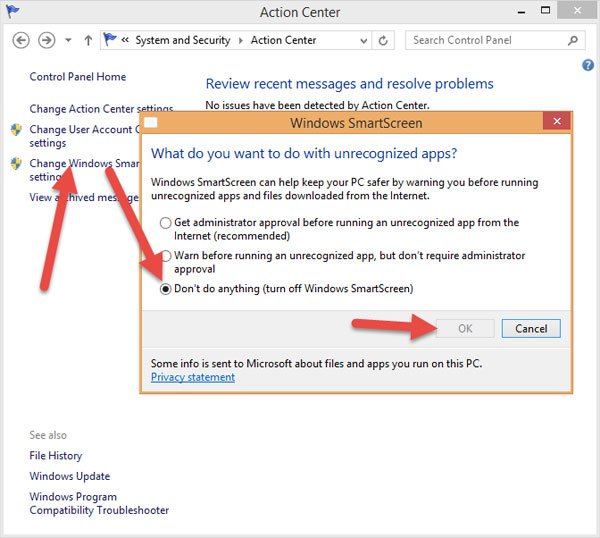
Task: Open View archived messages
Action: [84, 197]
